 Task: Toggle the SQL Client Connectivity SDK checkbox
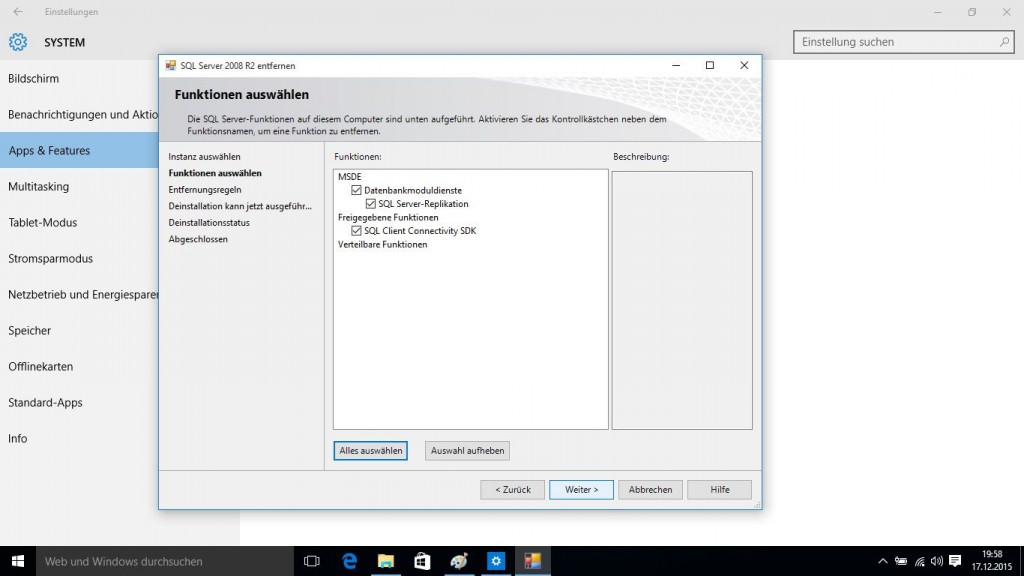[356, 231]
